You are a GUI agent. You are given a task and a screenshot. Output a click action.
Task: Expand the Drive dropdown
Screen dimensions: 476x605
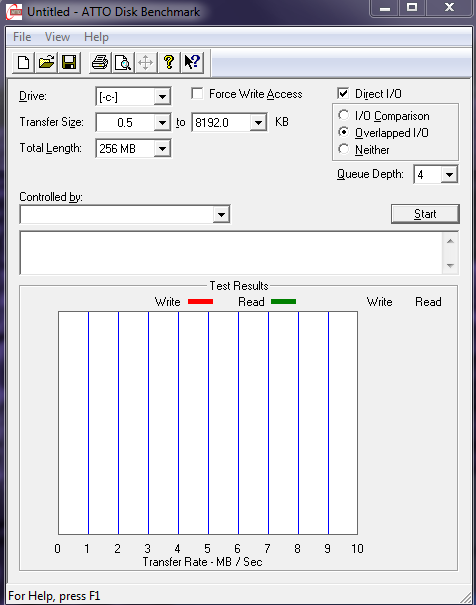coord(162,96)
